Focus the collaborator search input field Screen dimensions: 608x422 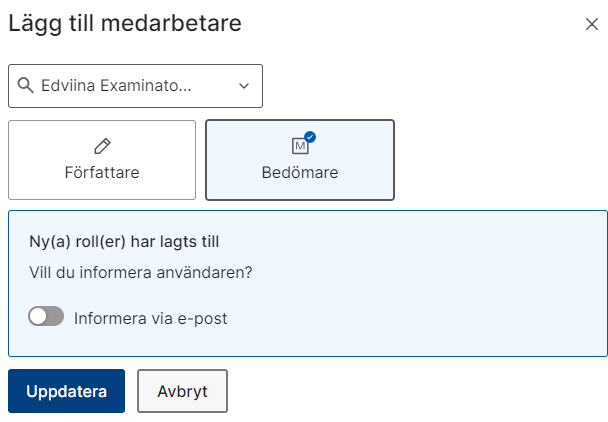(x=116, y=86)
